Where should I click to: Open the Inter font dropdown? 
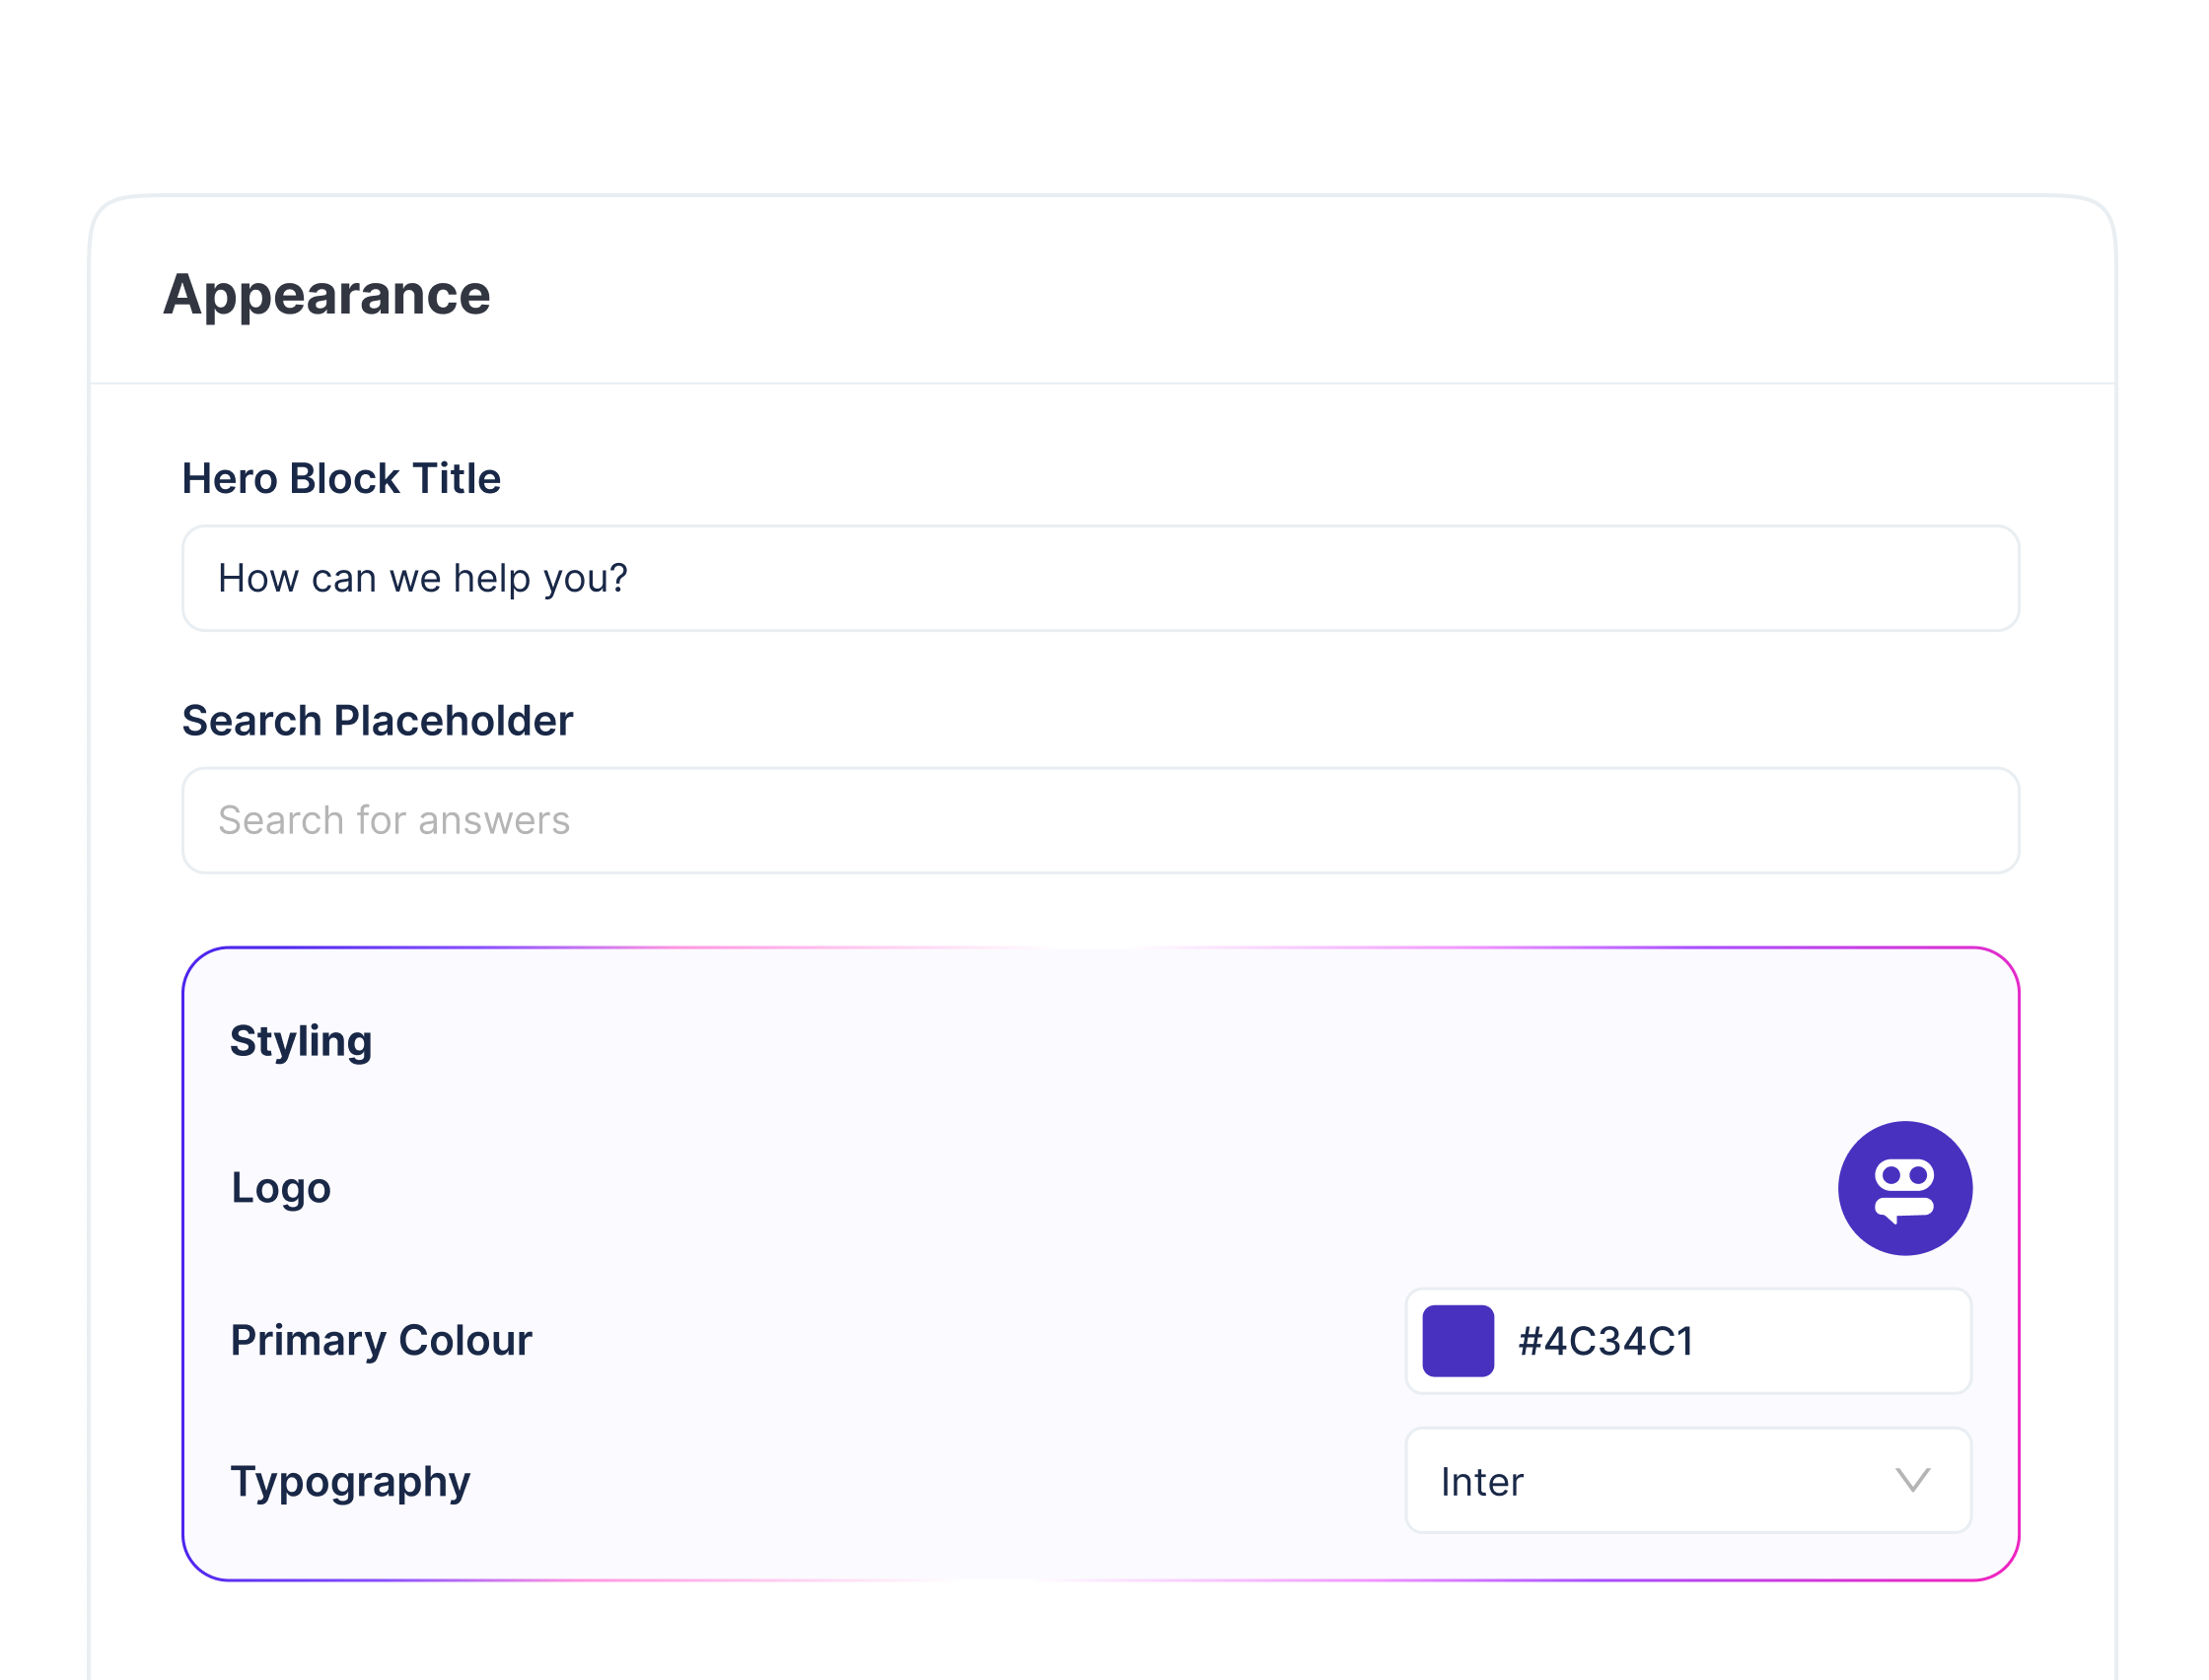click(x=1688, y=1481)
